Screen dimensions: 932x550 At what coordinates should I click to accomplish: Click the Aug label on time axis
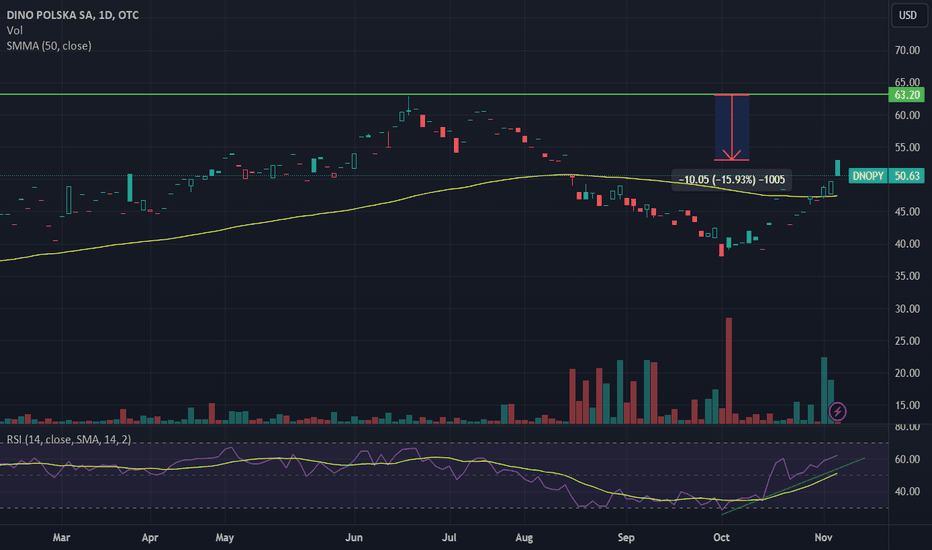point(524,538)
